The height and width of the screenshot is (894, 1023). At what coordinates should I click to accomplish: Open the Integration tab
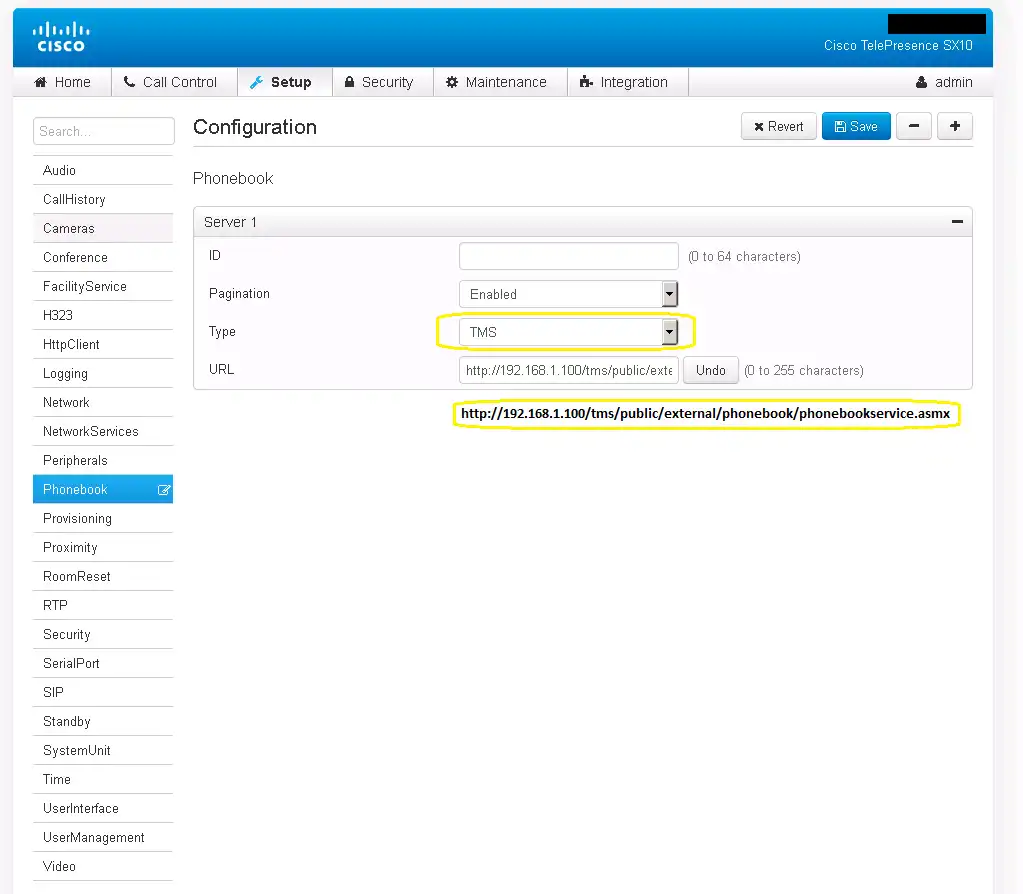(x=628, y=82)
